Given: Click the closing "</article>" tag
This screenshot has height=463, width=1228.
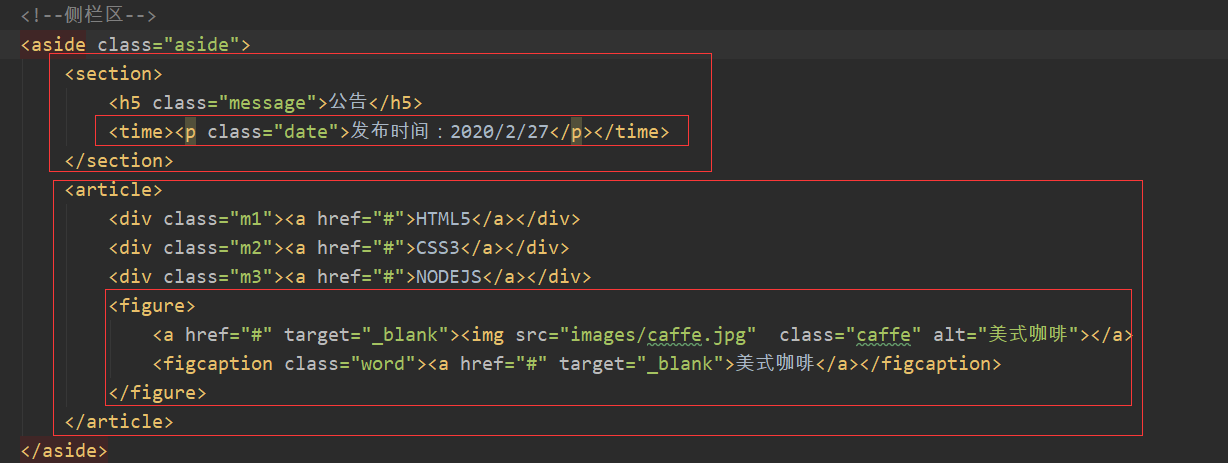Looking at the screenshot, I should pos(120,422).
